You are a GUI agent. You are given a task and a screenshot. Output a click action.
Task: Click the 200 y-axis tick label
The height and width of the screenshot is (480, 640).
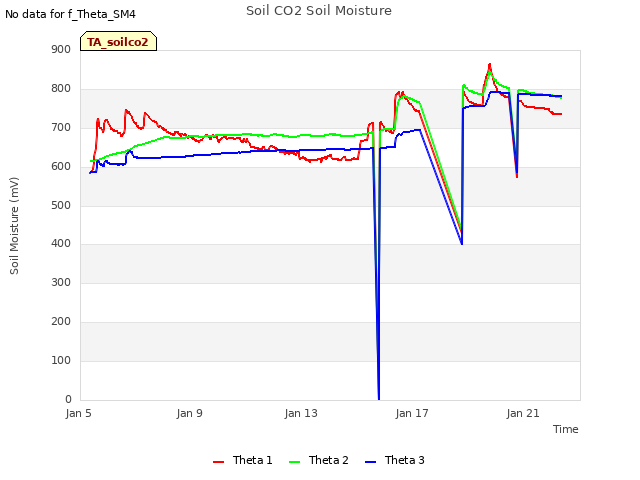(x=61, y=322)
